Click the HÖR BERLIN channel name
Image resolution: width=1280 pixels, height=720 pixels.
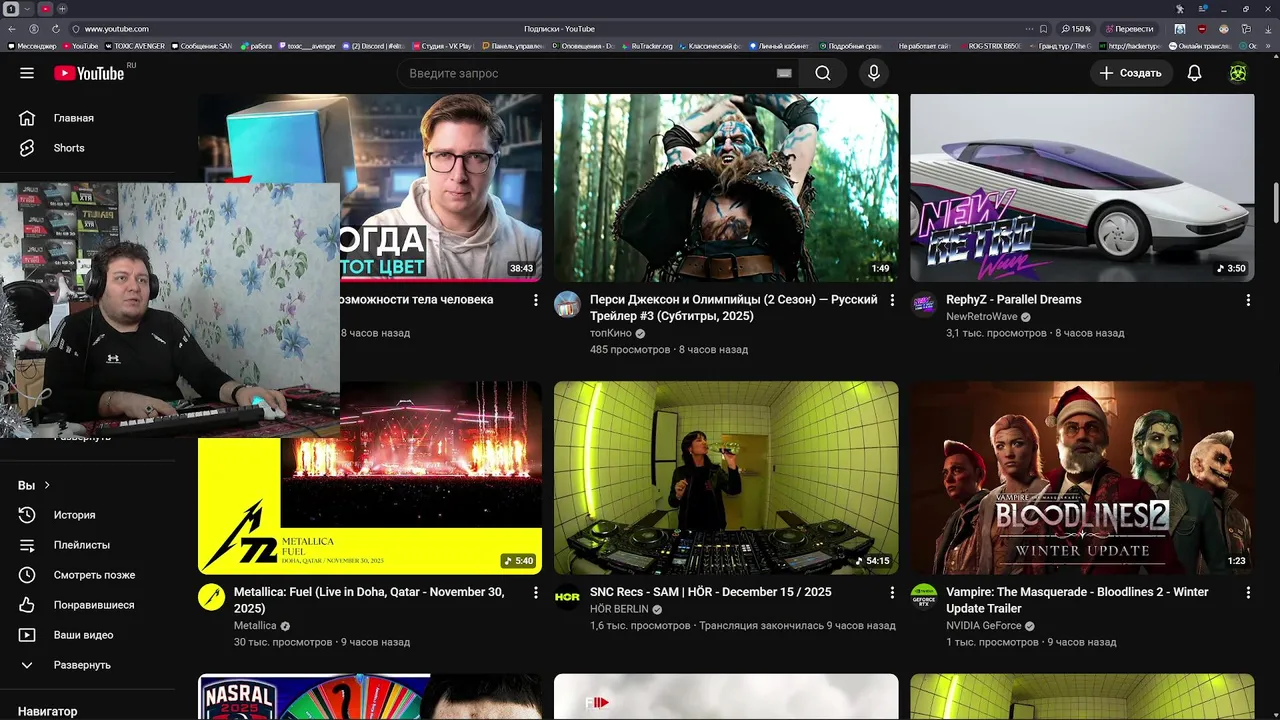[x=619, y=609]
